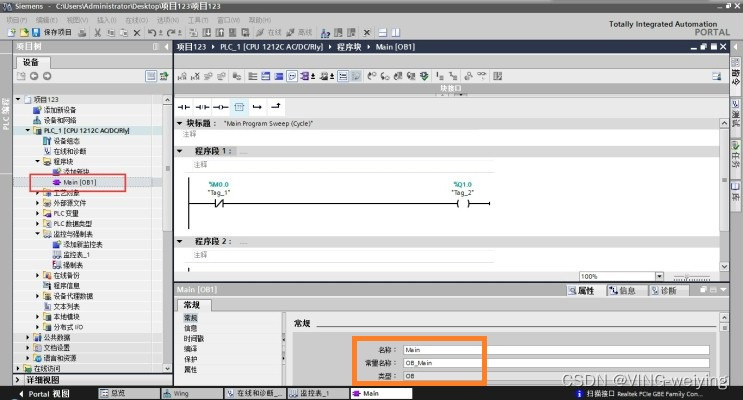Click the go offline 离线 button
The height and width of the screenshot is (400, 743).
[x=299, y=33]
